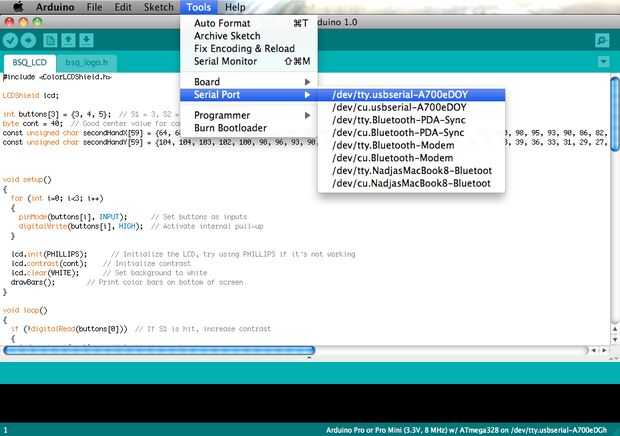This screenshot has height=436, width=620.
Task: Click the Verify checkmark toolbar icon
Action: point(11,40)
